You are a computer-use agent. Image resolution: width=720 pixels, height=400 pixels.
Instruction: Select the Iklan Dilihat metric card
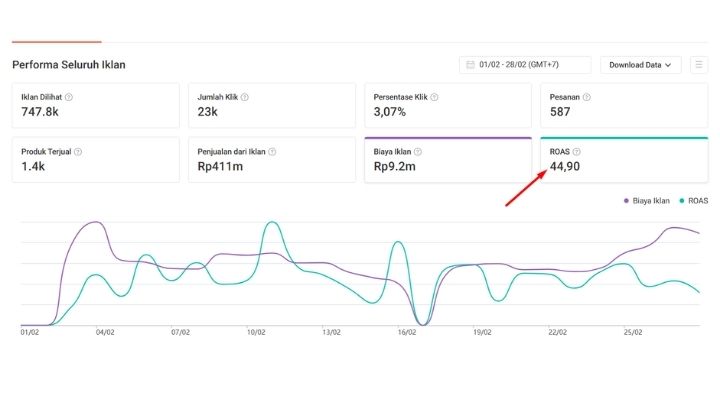coord(96,105)
